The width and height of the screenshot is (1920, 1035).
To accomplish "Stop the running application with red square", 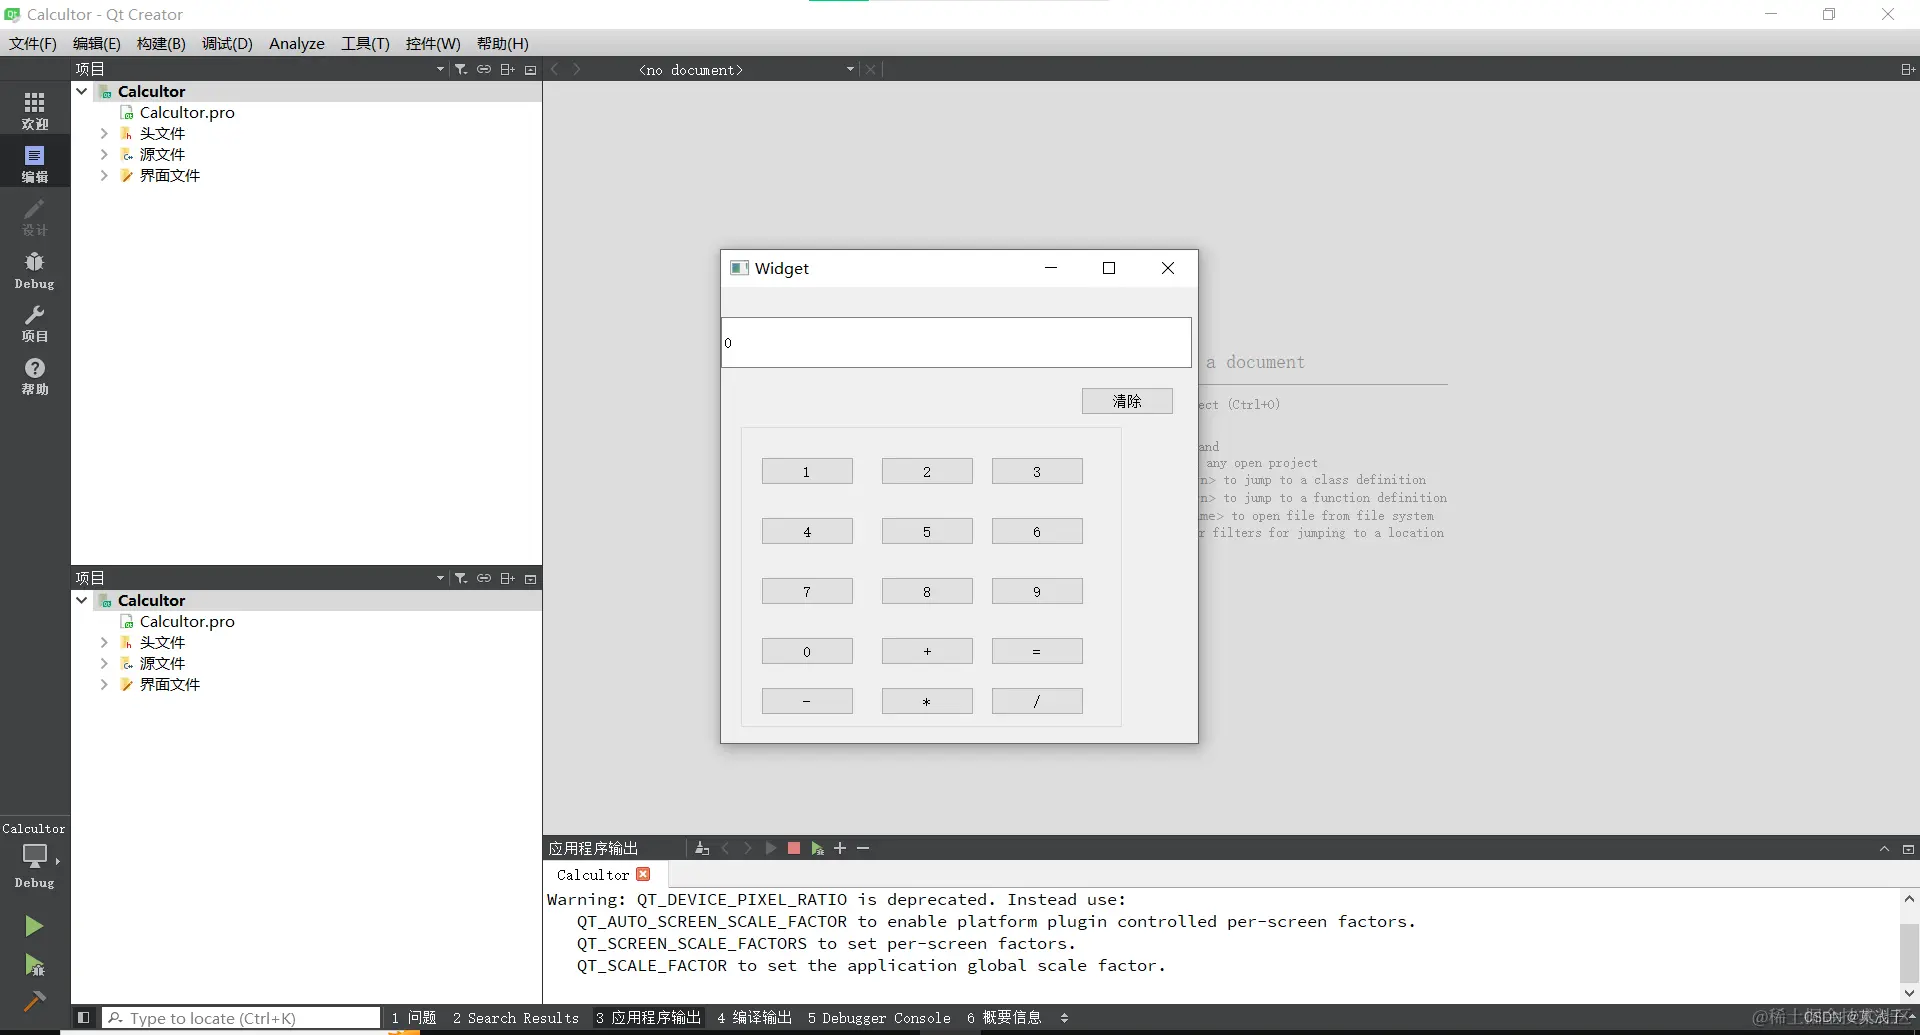I will (x=794, y=848).
